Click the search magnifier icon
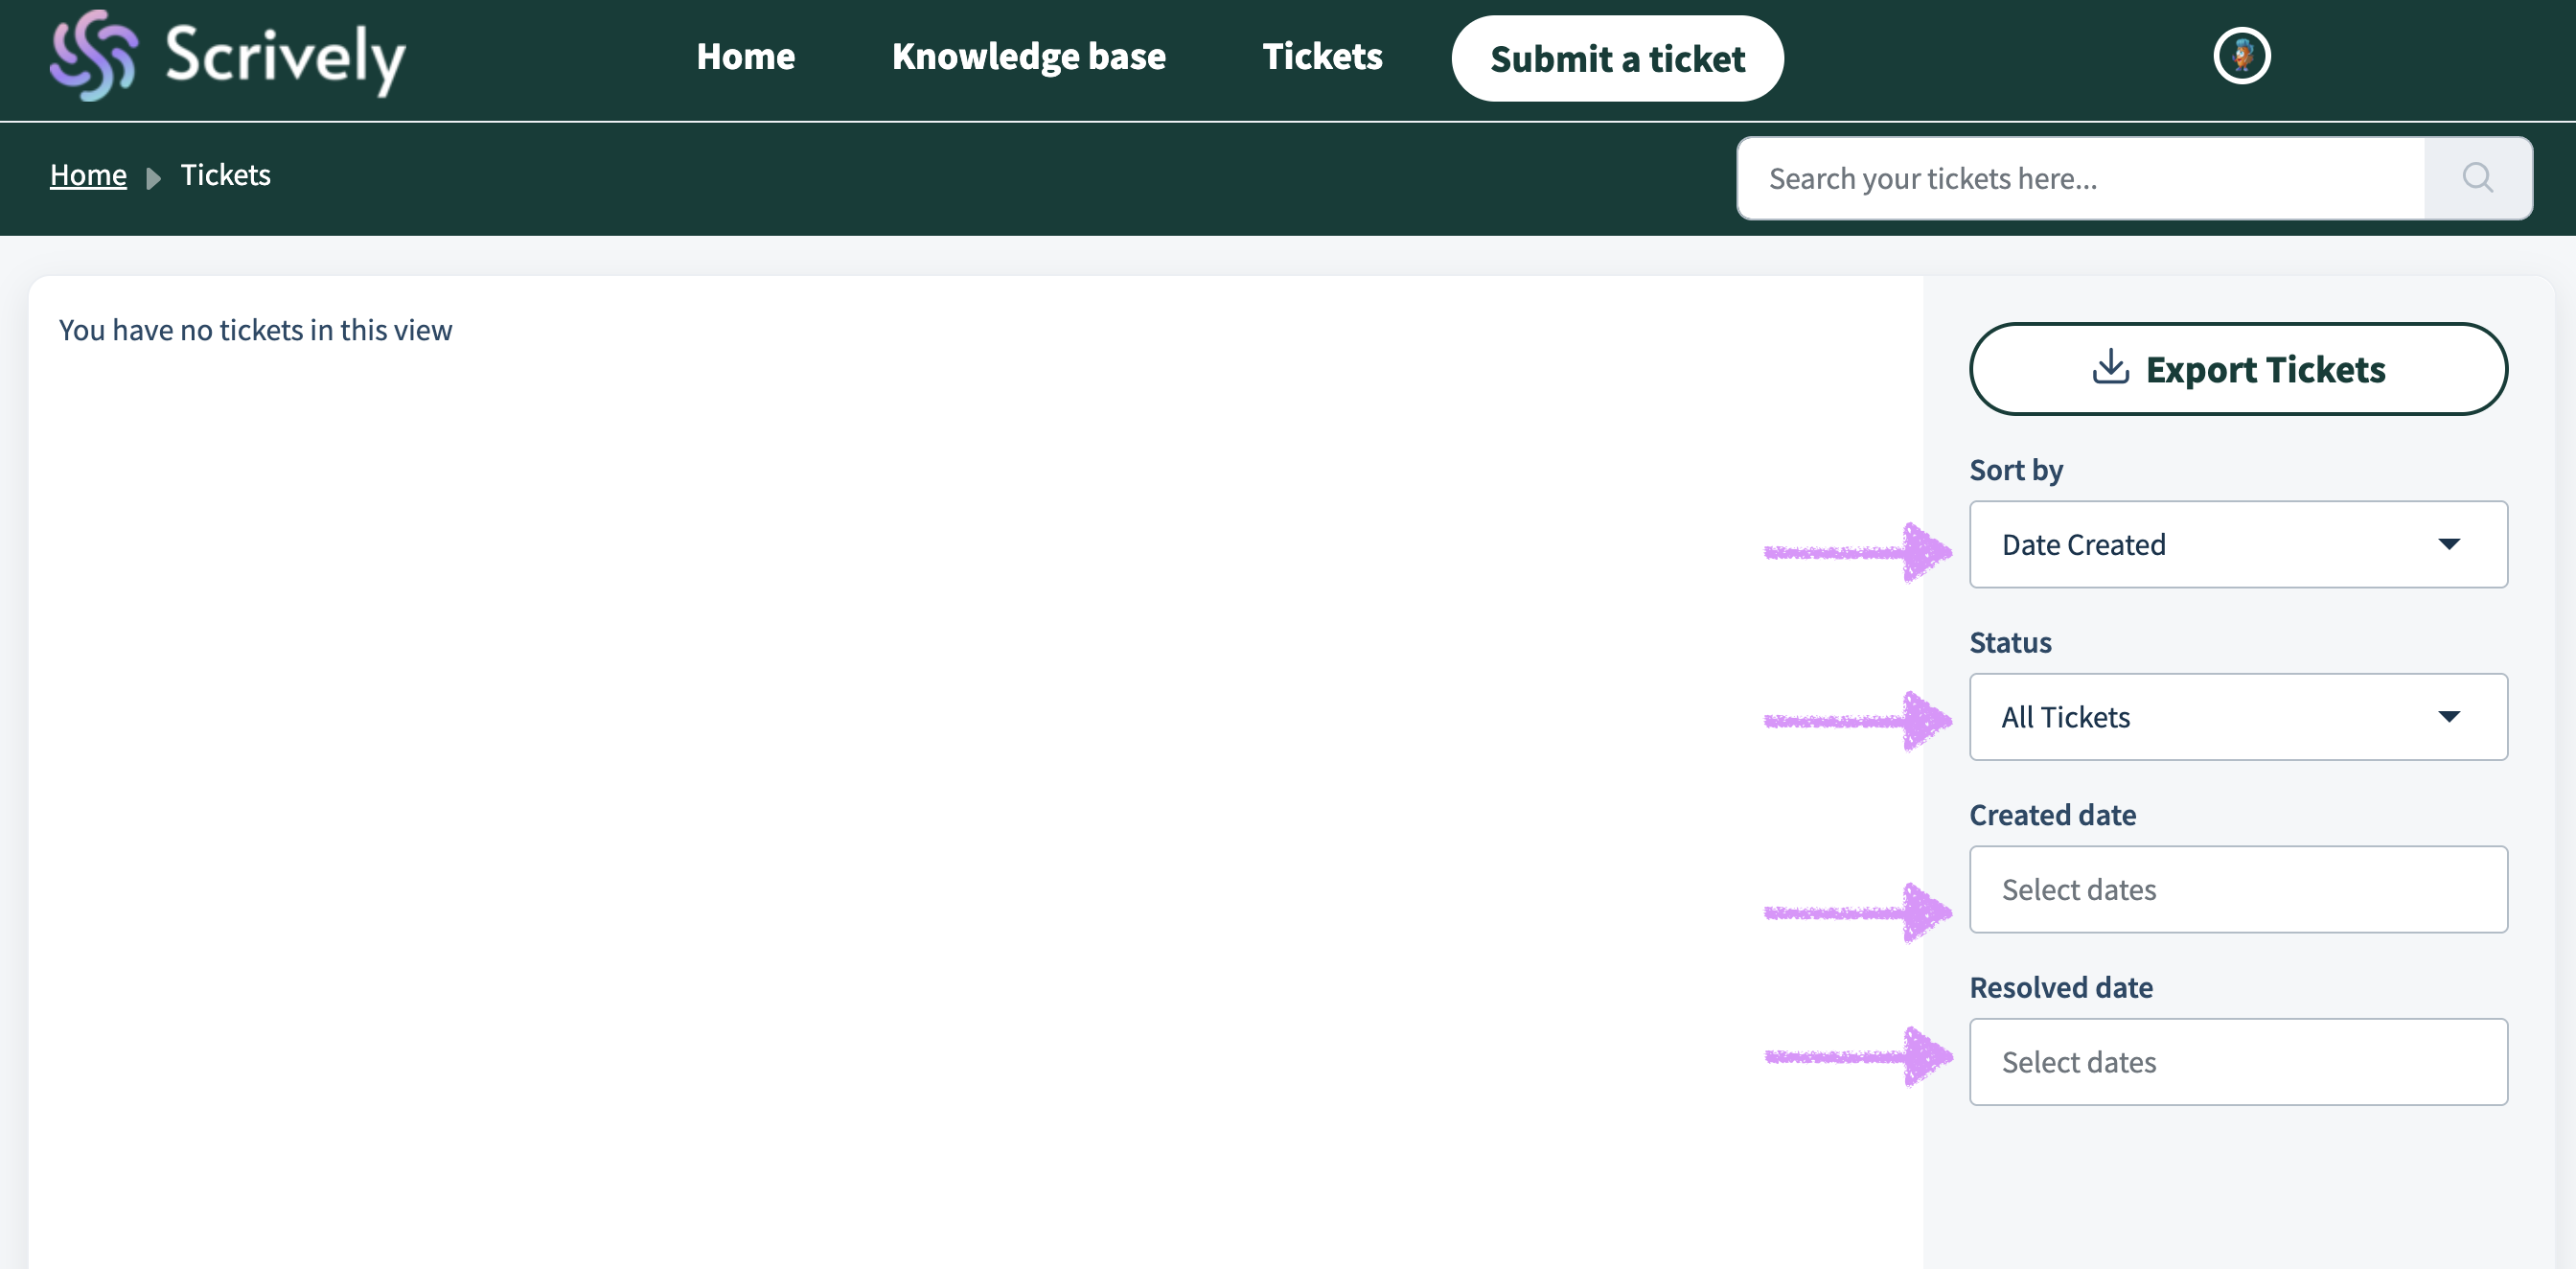Viewport: 2576px width, 1269px height. [x=2477, y=178]
